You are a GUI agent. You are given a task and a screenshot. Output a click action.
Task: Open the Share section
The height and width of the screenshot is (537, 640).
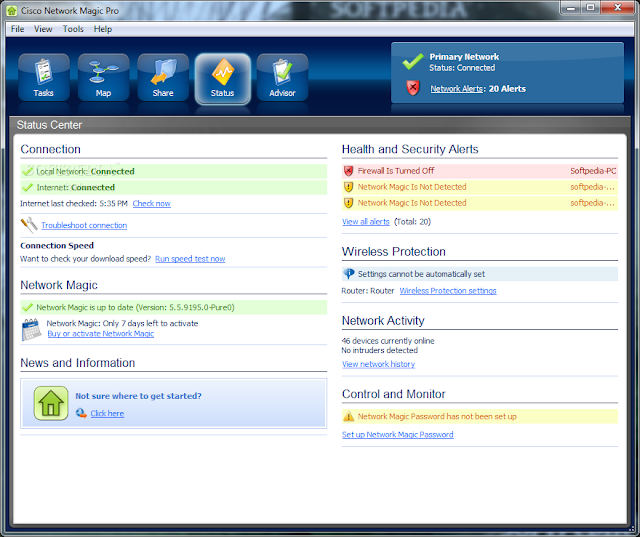(x=163, y=77)
